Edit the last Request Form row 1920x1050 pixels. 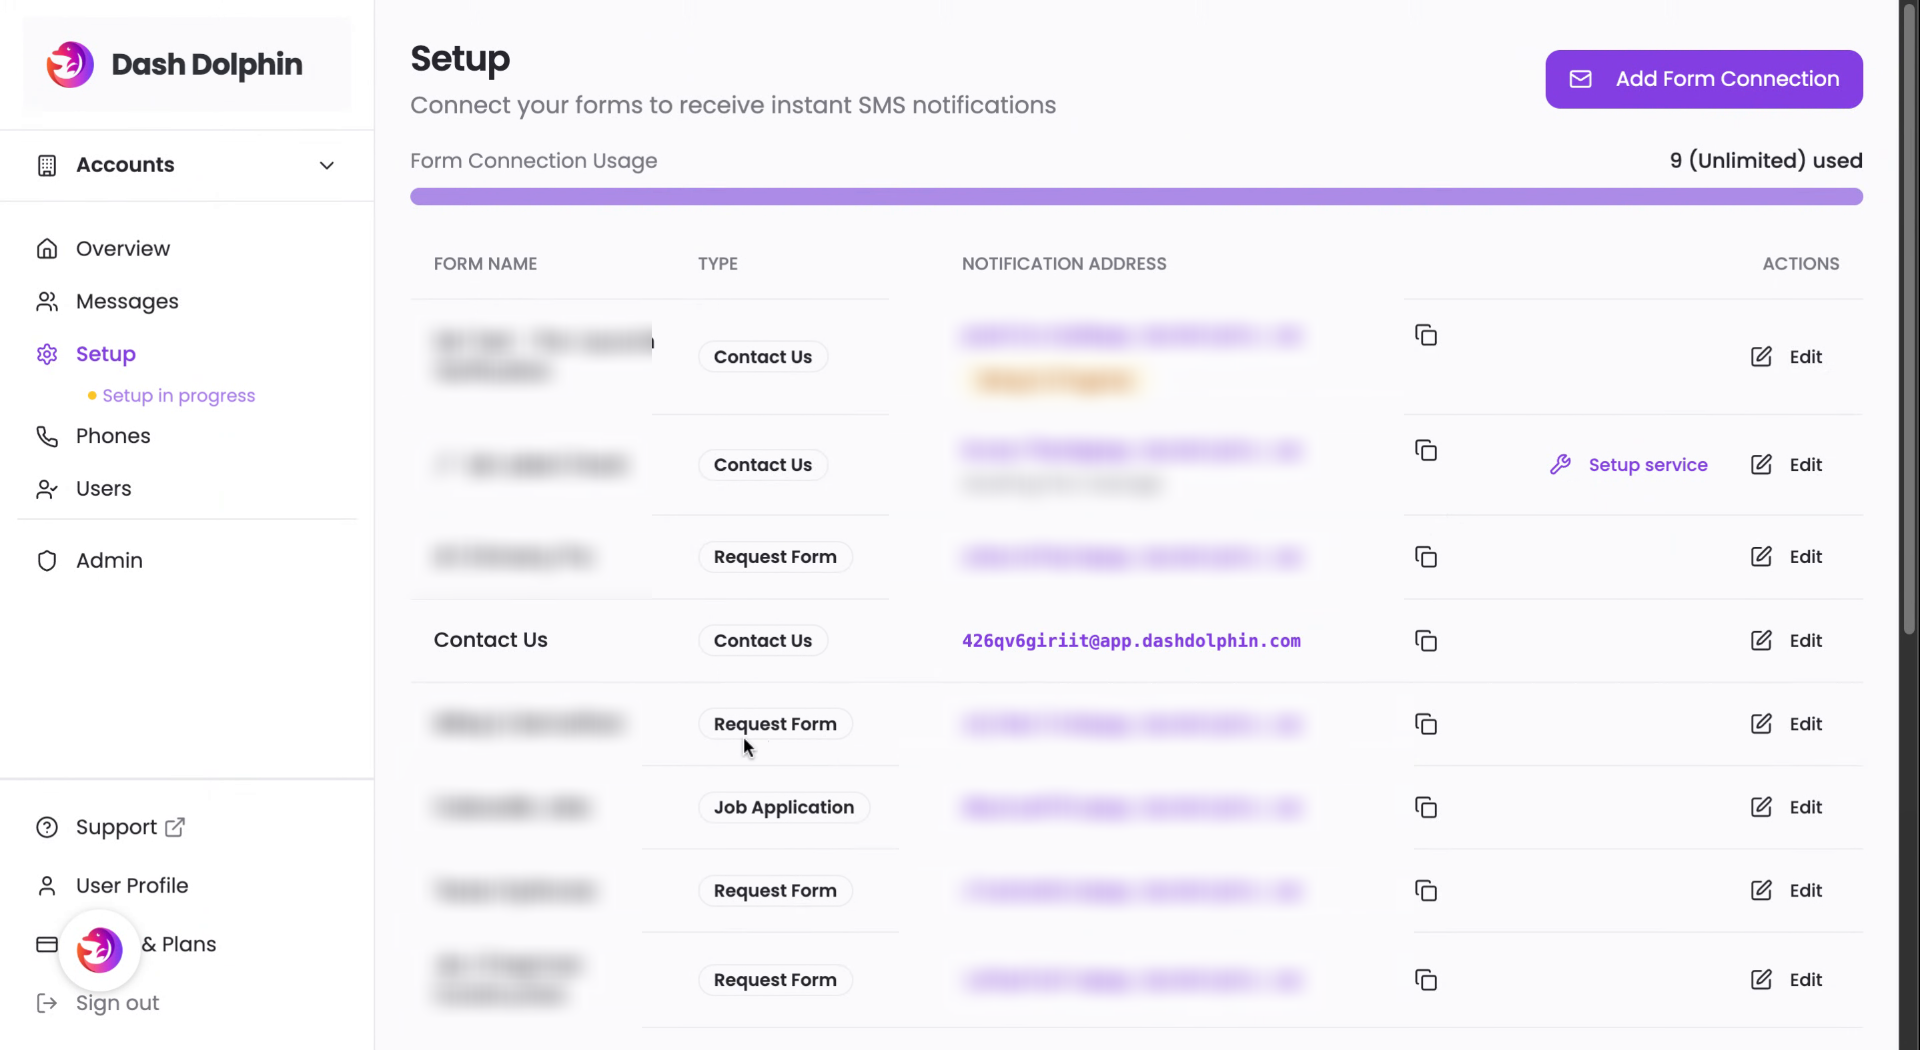[x=1786, y=980]
